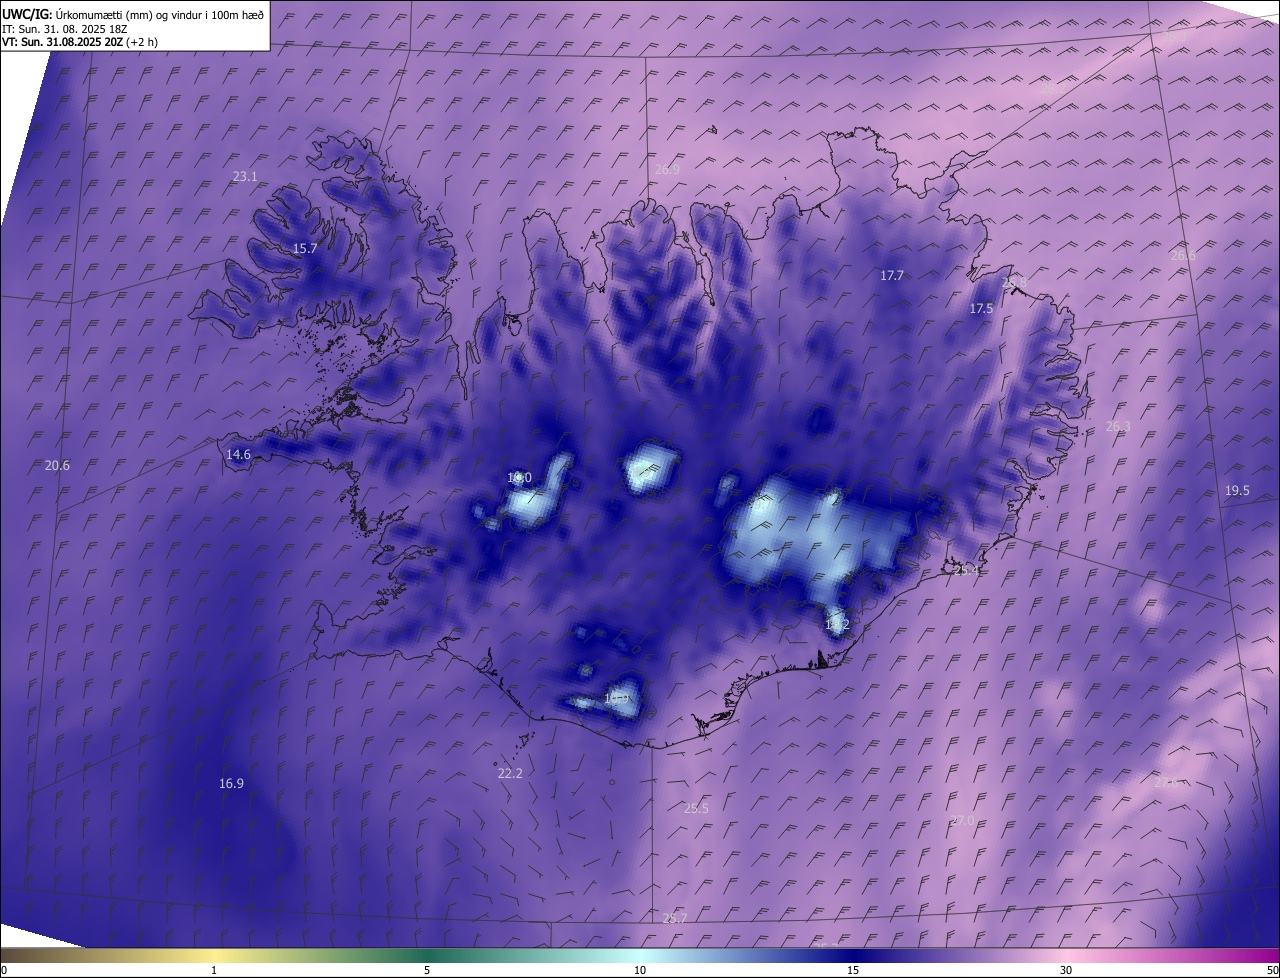Click the 25.5 value south of Iceland
Image resolution: width=1280 pixels, height=978 pixels.
(696, 808)
